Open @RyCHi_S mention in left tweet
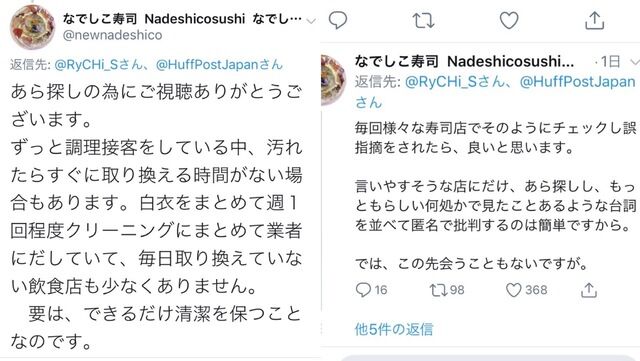This screenshot has width=640, height=361. tap(98, 65)
